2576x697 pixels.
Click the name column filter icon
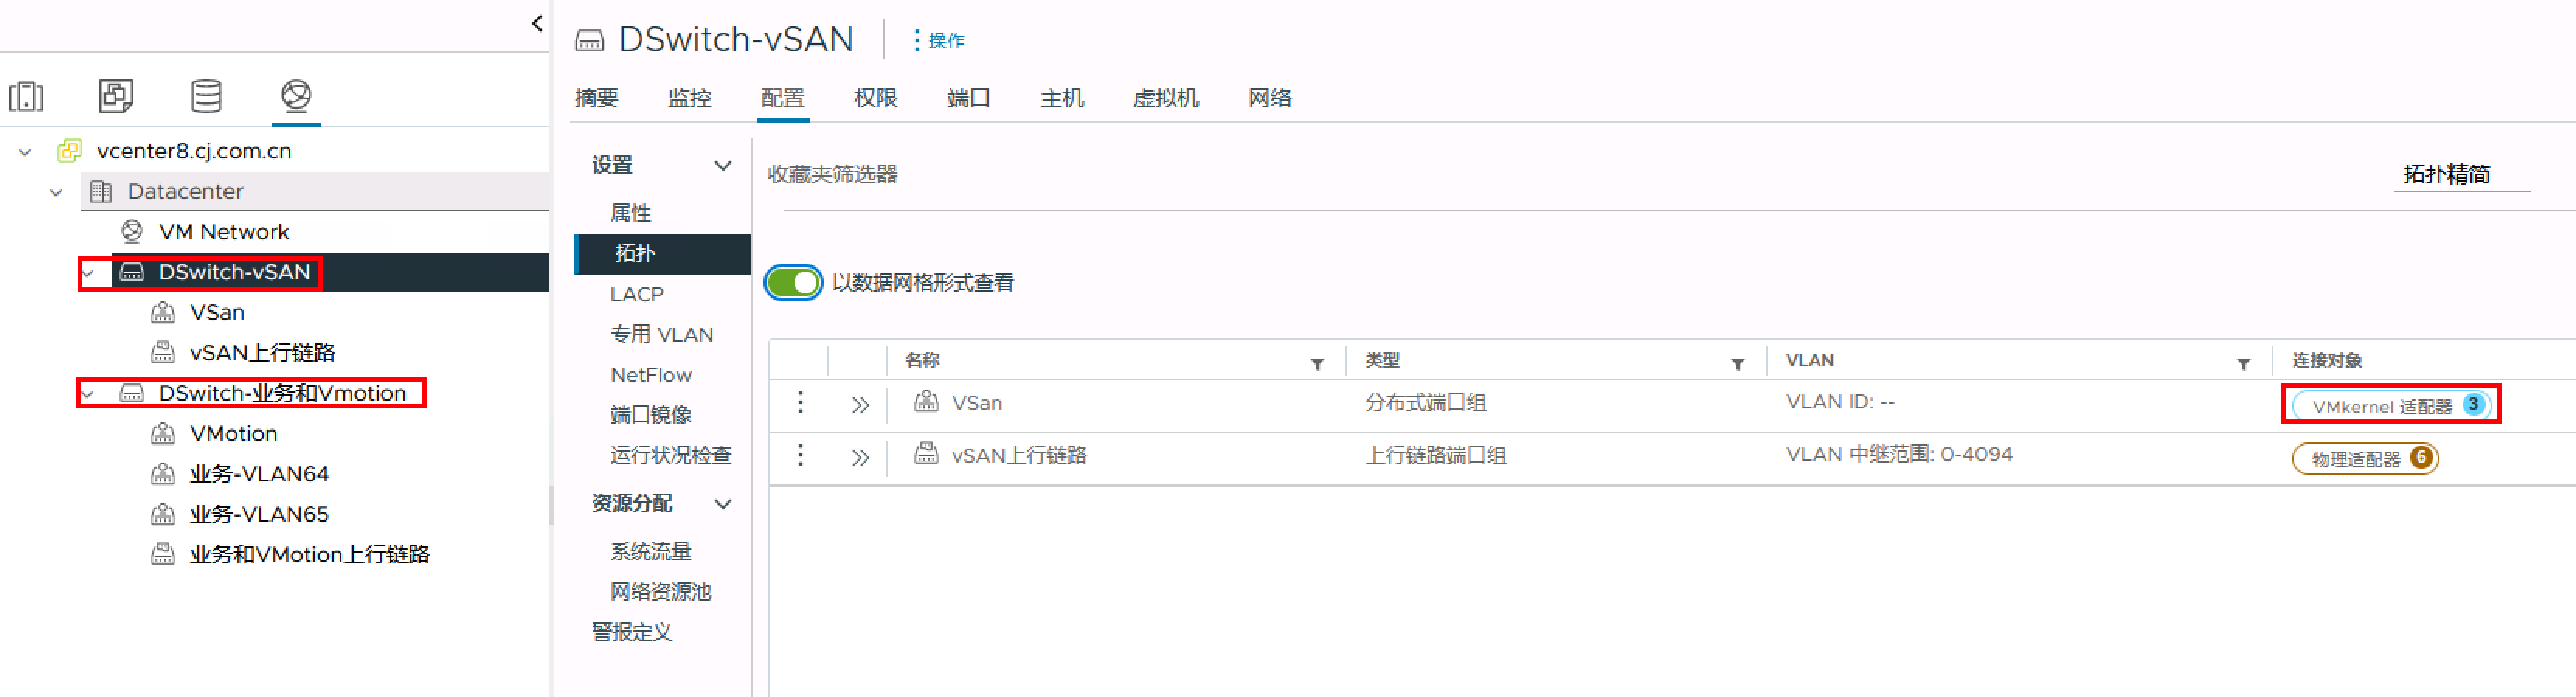click(1317, 364)
